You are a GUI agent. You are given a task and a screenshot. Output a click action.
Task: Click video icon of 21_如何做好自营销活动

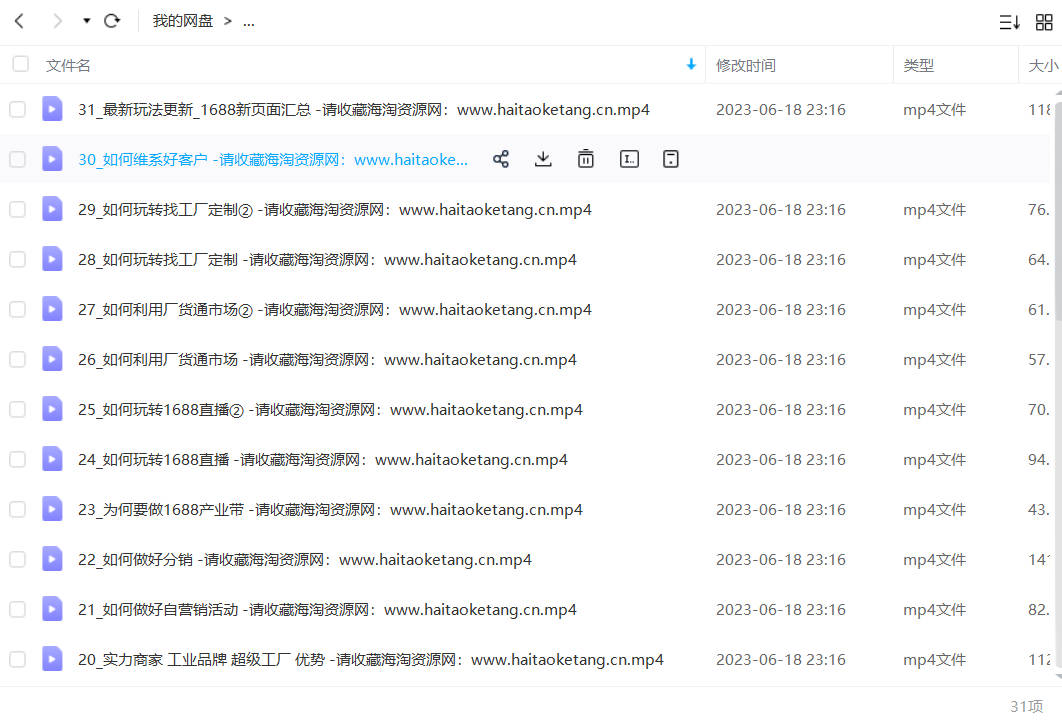tap(52, 609)
